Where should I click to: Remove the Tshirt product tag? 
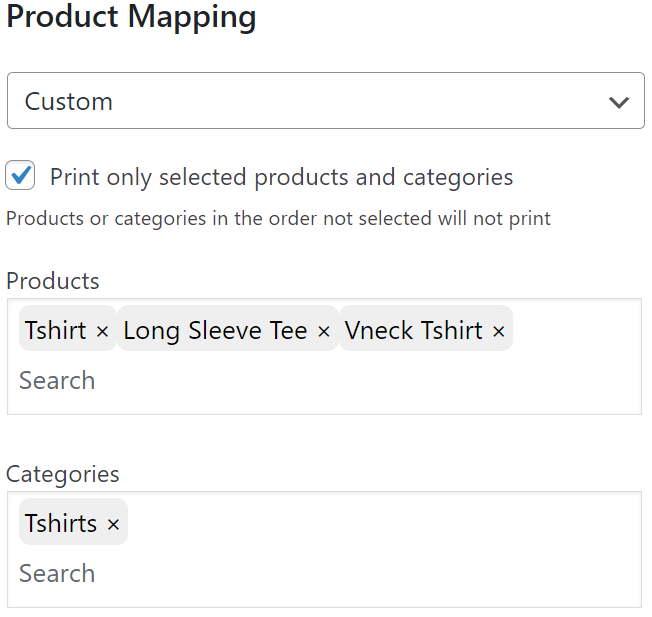(x=102, y=331)
